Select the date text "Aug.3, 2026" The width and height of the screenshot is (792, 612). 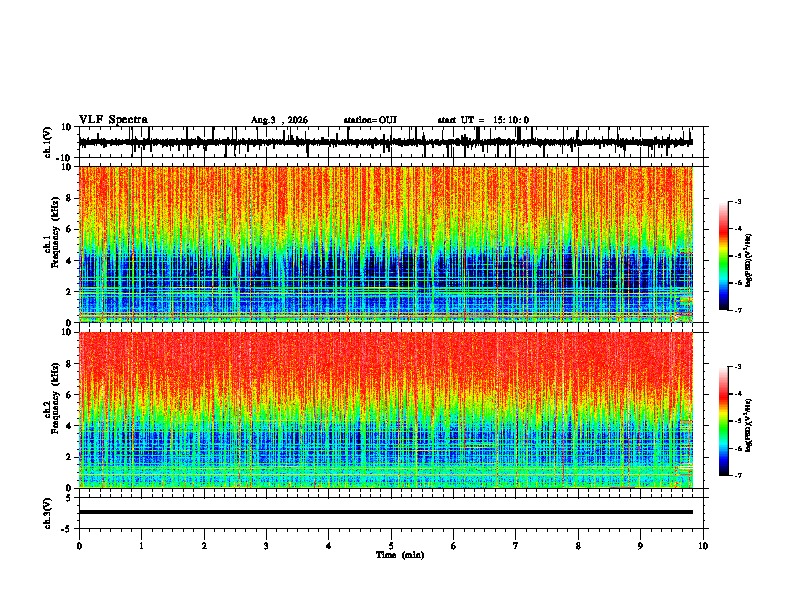279,120
